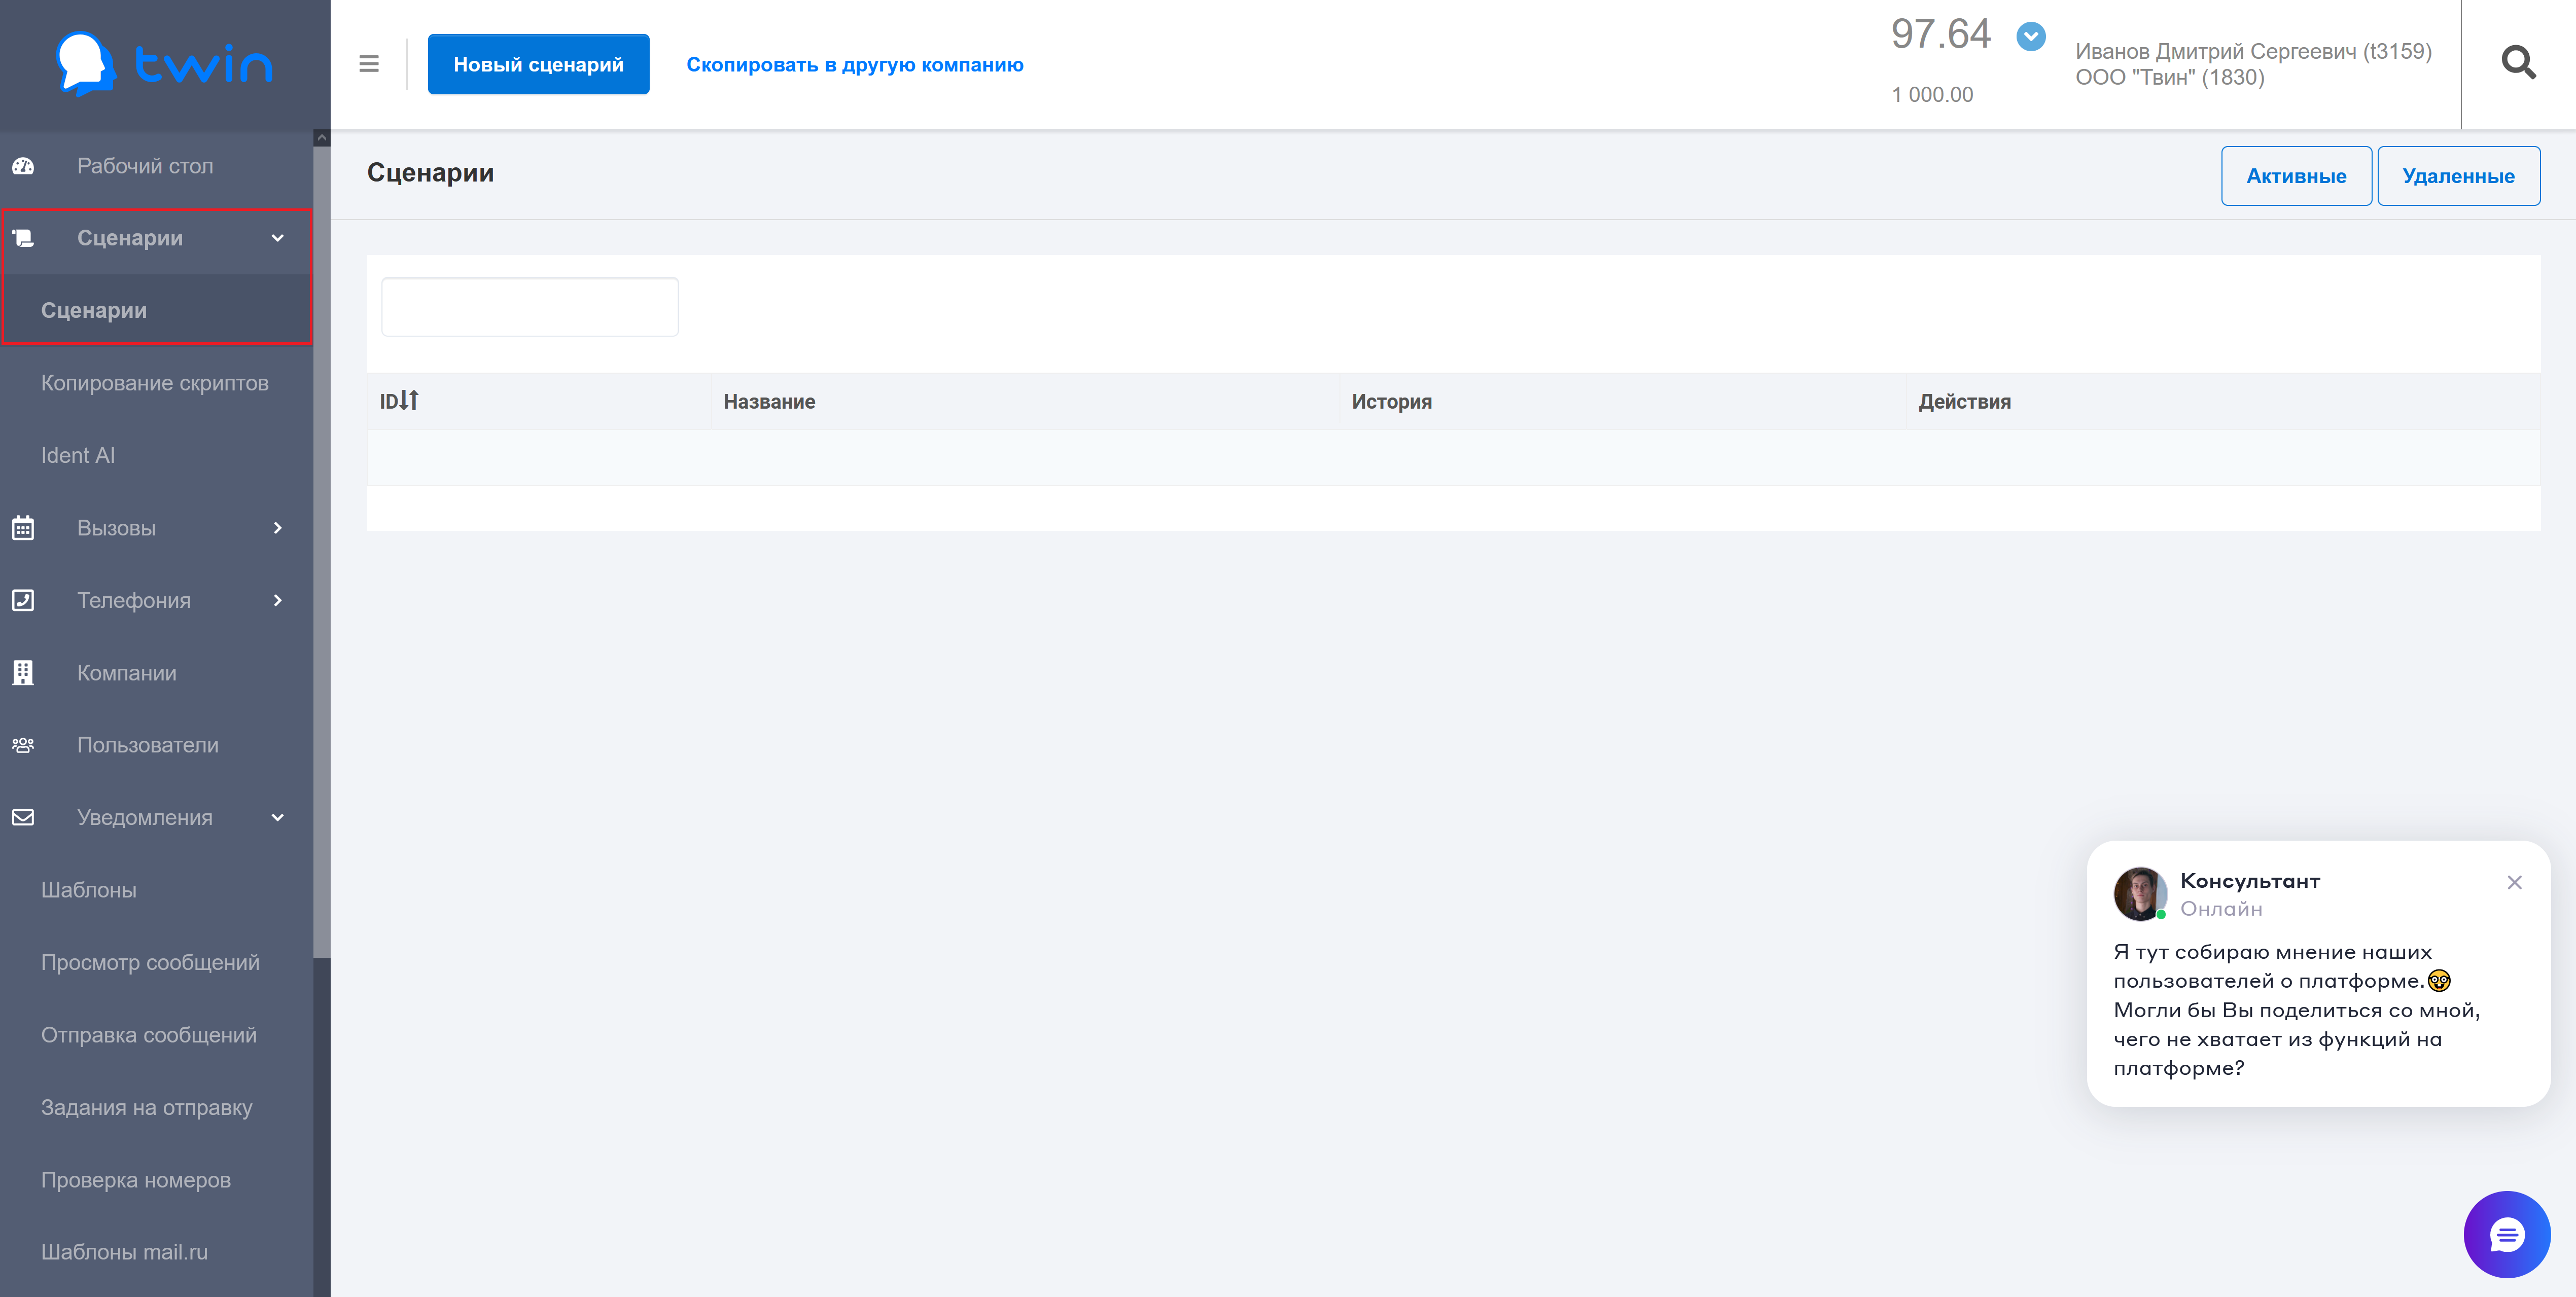2576x1297 pixels.
Task: Click the sidebar scrollbar track
Action: click(x=322, y=1127)
